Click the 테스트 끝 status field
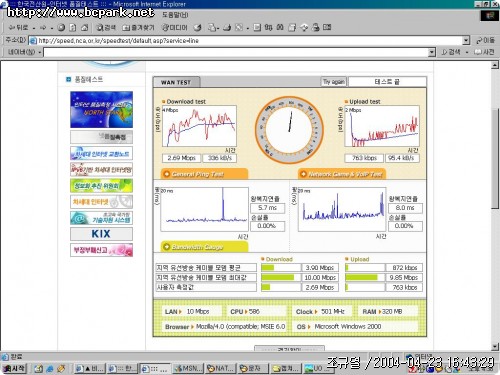The width and height of the screenshot is (500, 375). (x=387, y=82)
